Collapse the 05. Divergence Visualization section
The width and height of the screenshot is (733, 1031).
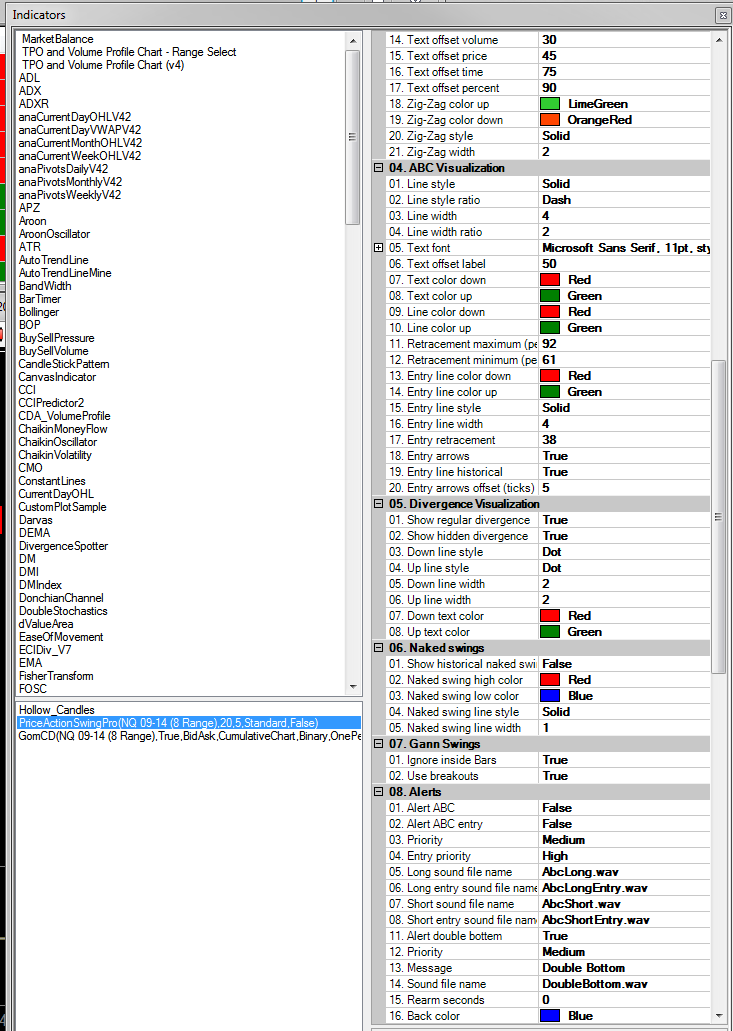tap(379, 504)
